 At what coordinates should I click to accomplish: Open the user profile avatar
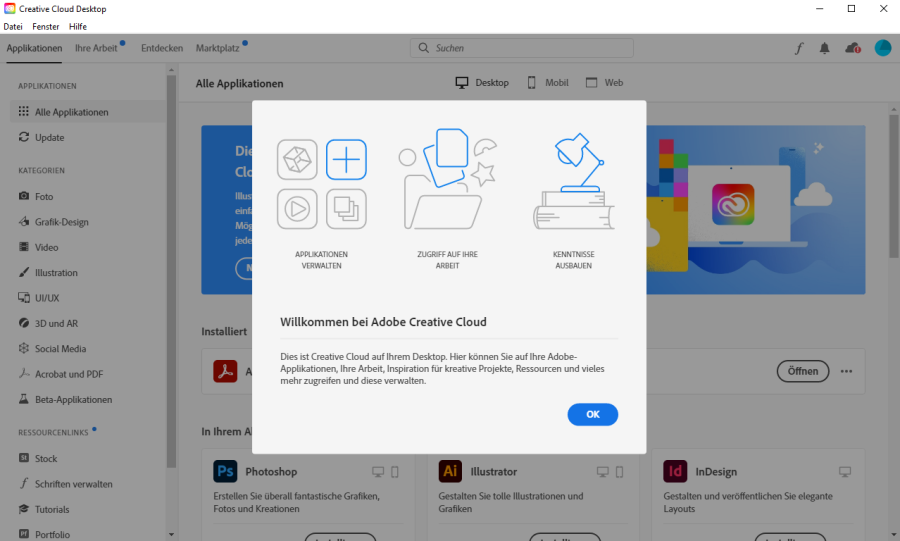(x=883, y=48)
